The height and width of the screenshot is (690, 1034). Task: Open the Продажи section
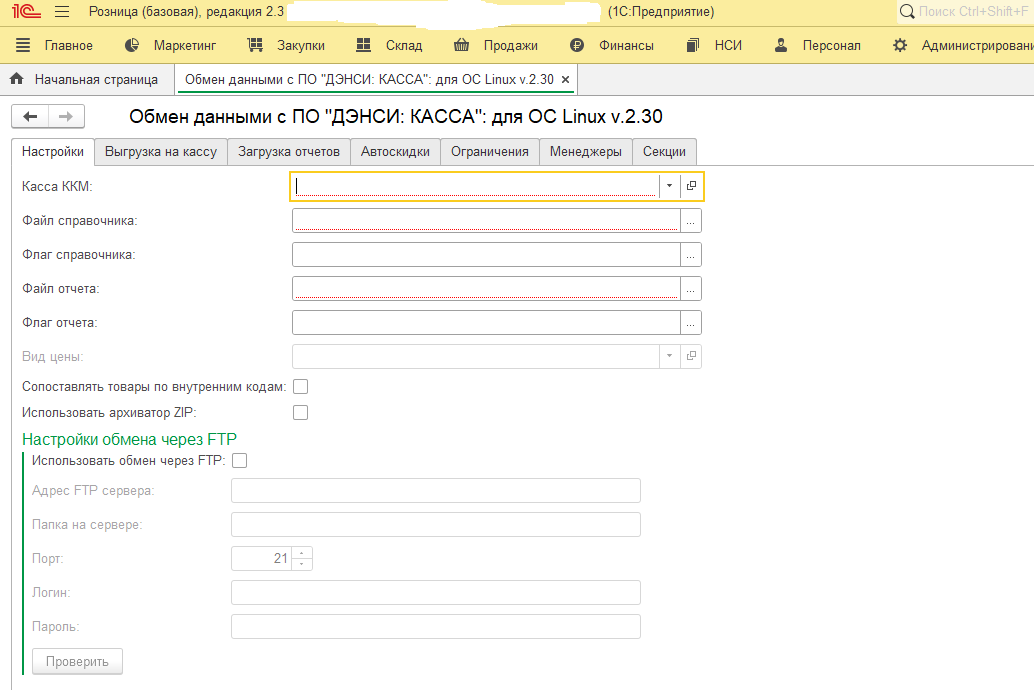510,45
